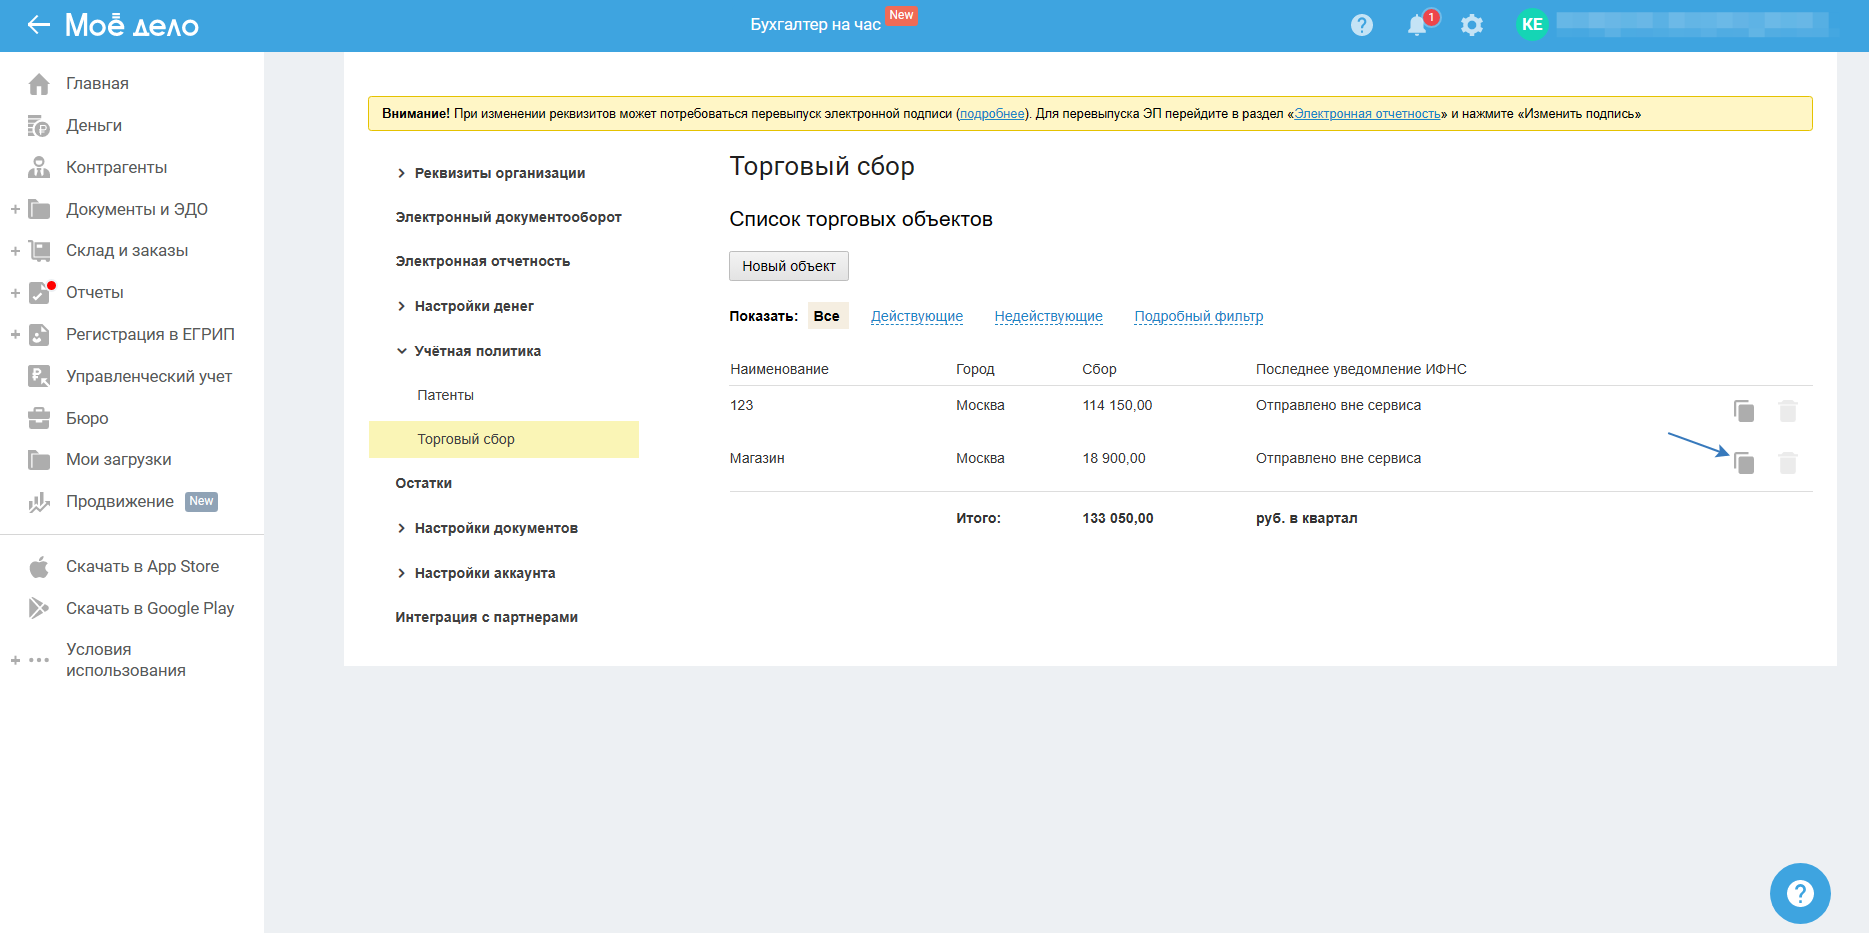Open notifications bell icon
This screenshot has height=933, width=1869.
point(1417,25)
